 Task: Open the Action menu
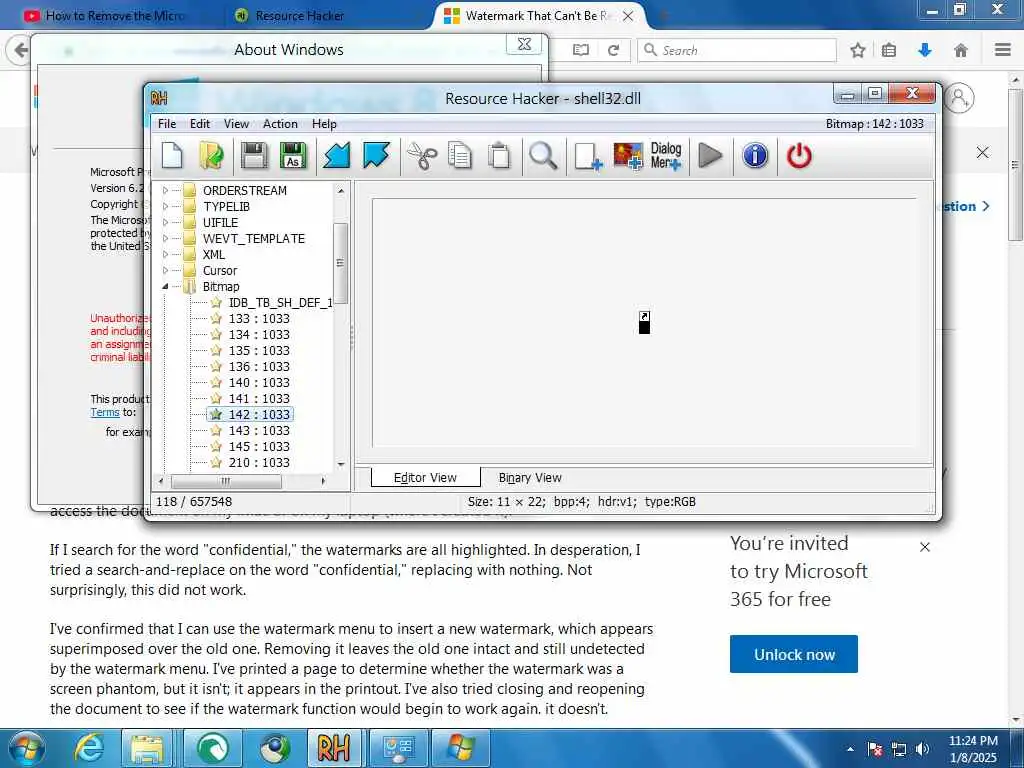tap(280, 124)
